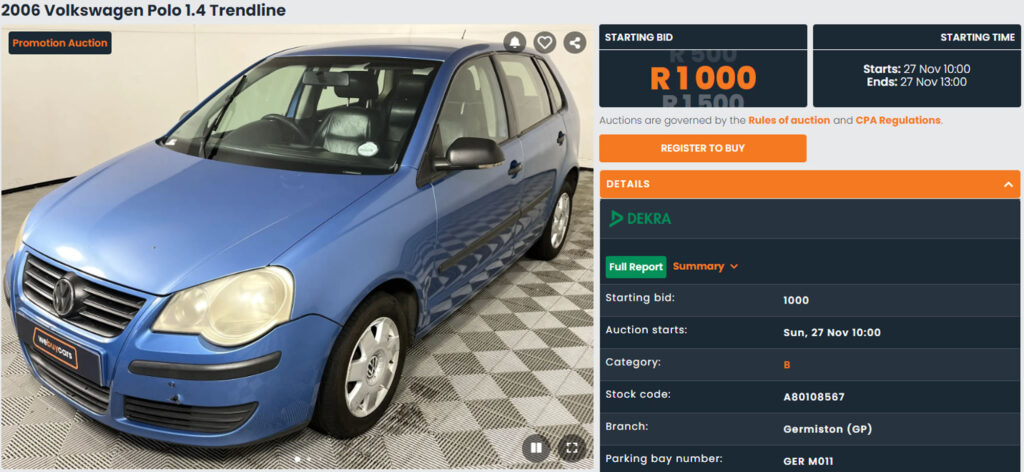The width and height of the screenshot is (1024, 472).
Task: Click the notification bell icon
Action: tap(515, 42)
